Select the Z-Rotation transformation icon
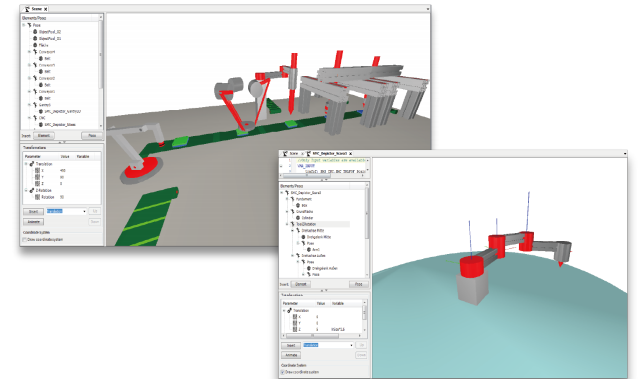643x379 pixels. point(32,190)
